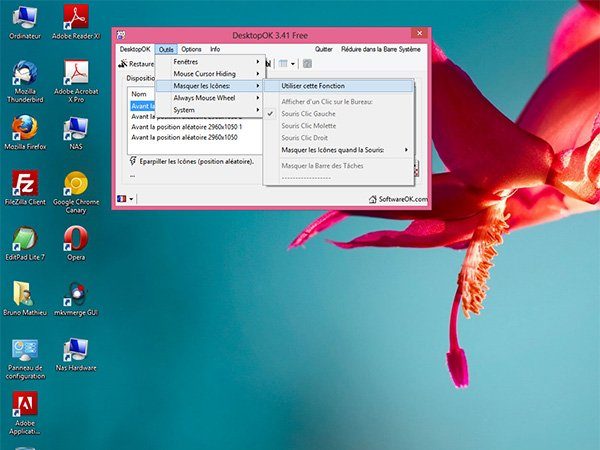Click Quitter in the menu bar
This screenshot has height=450, width=600.
(x=324, y=49)
